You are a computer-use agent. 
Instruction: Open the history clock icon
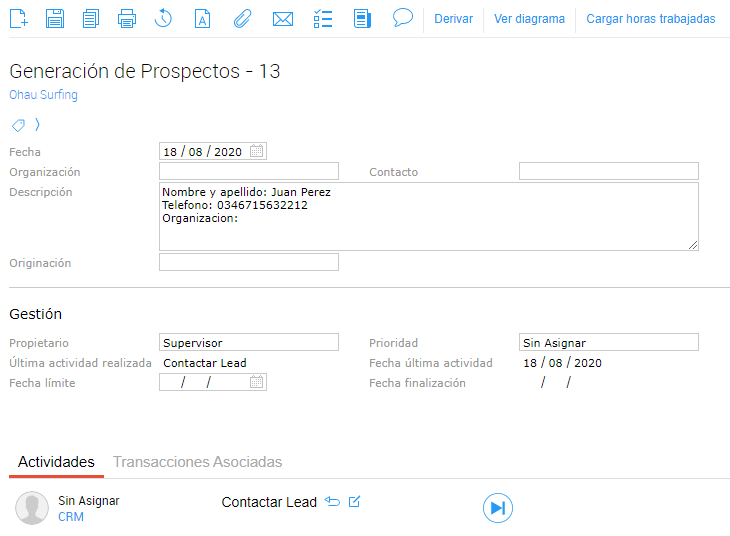163,18
